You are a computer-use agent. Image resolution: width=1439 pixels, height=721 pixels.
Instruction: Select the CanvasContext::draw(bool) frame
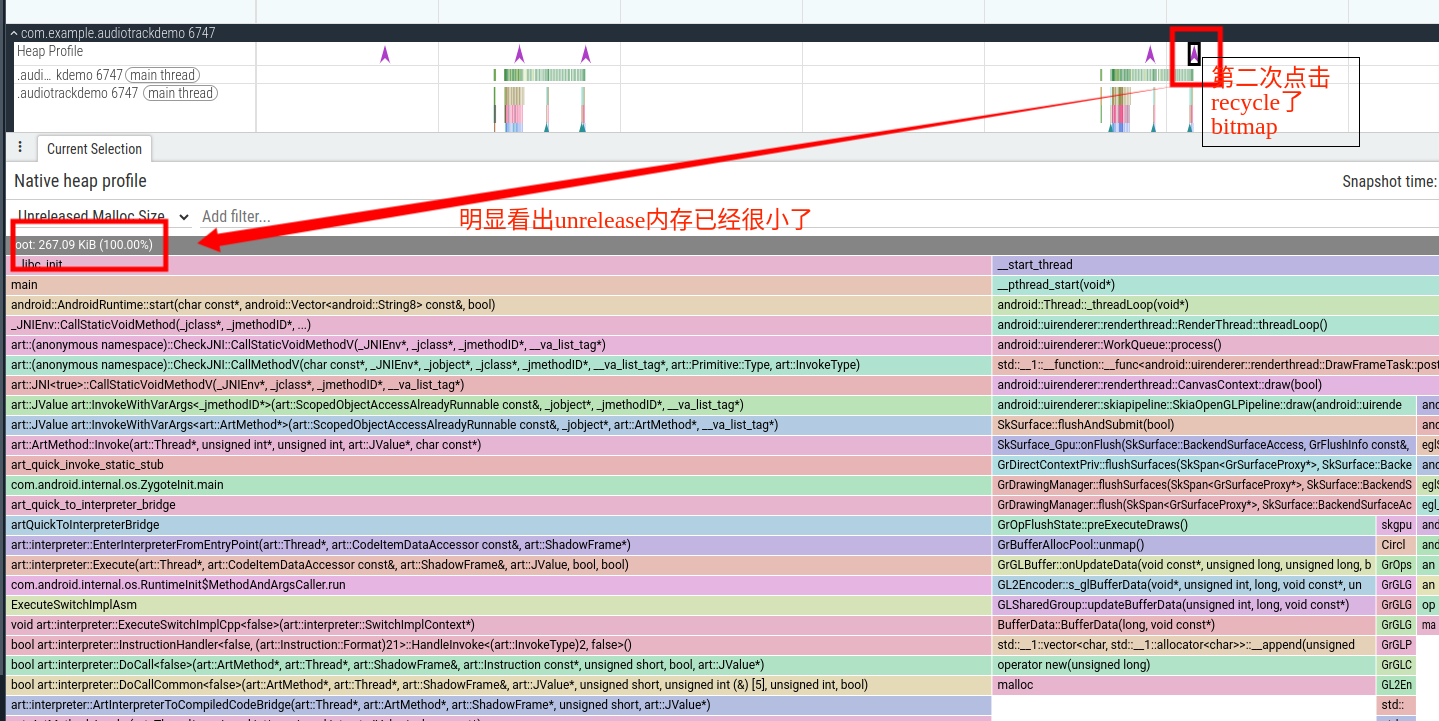(1216, 385)
